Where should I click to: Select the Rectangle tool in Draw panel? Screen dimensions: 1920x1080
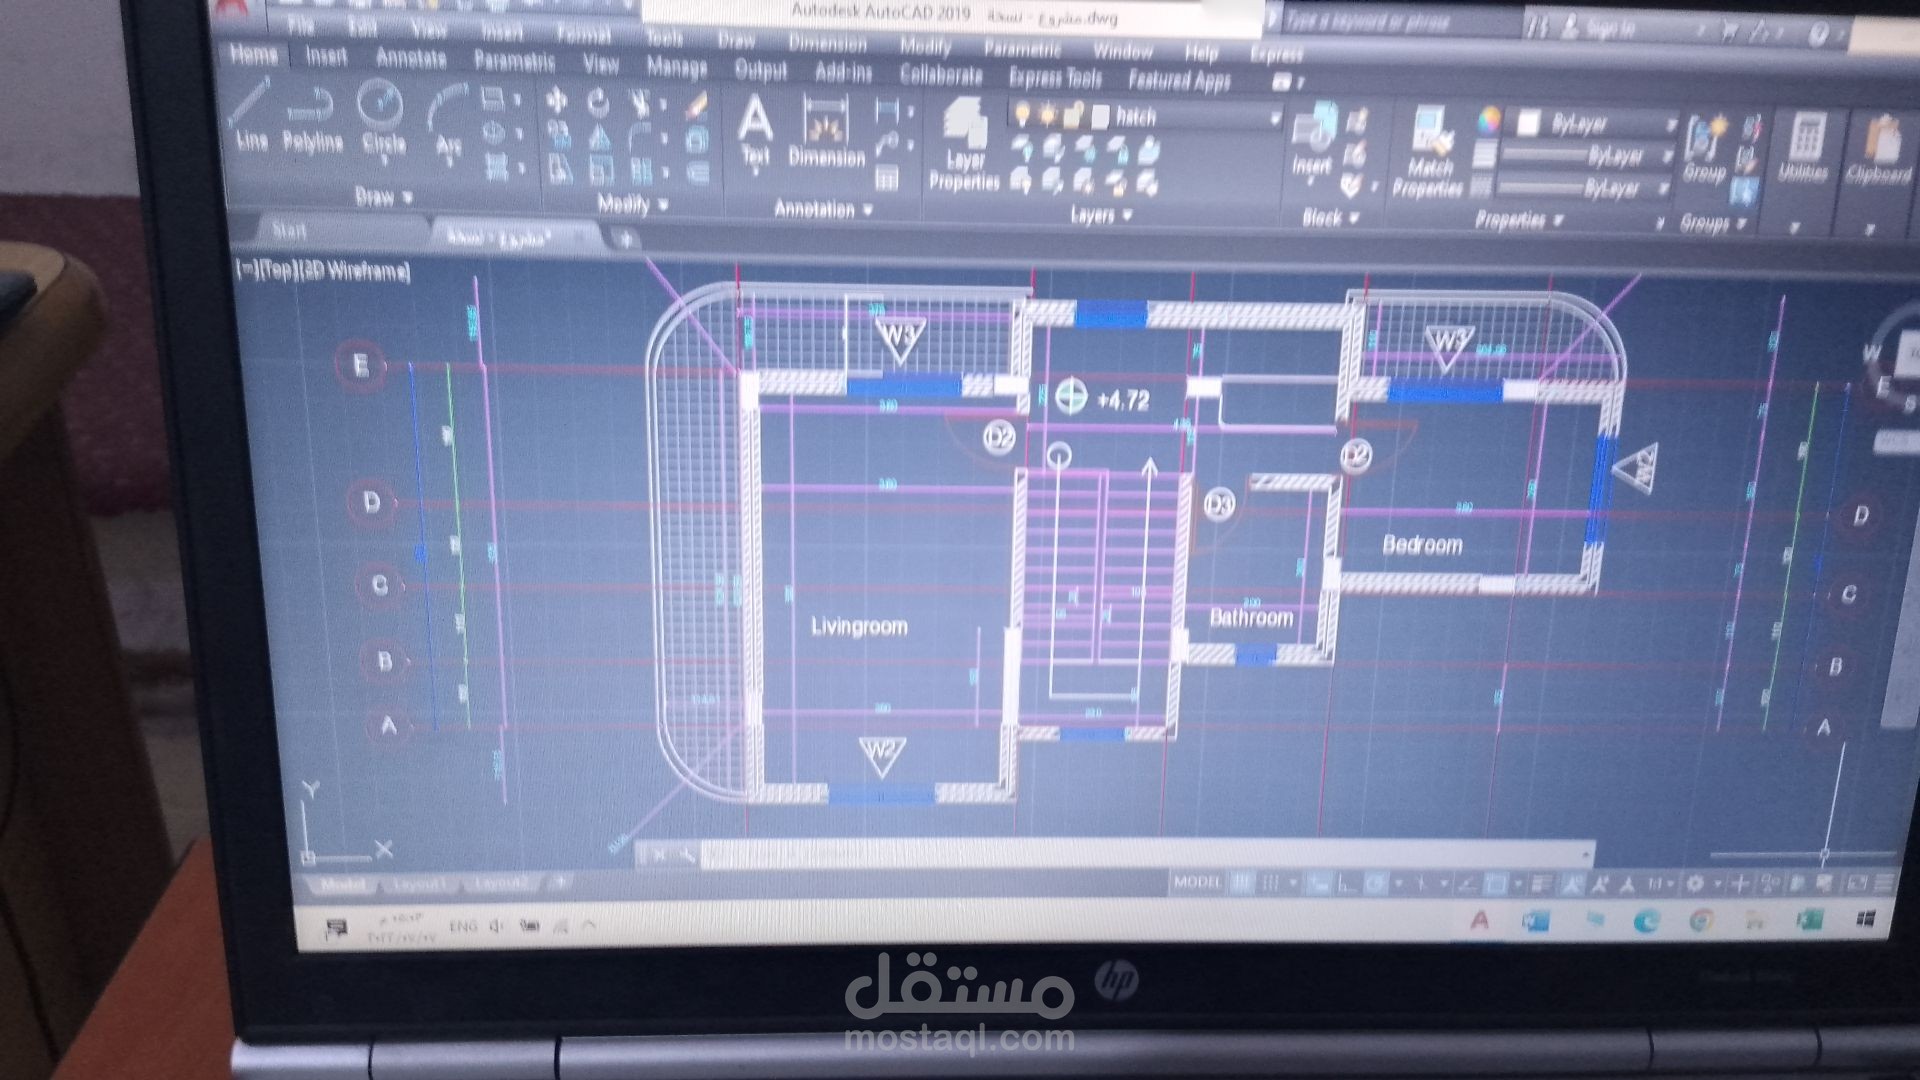pos(492,99)
